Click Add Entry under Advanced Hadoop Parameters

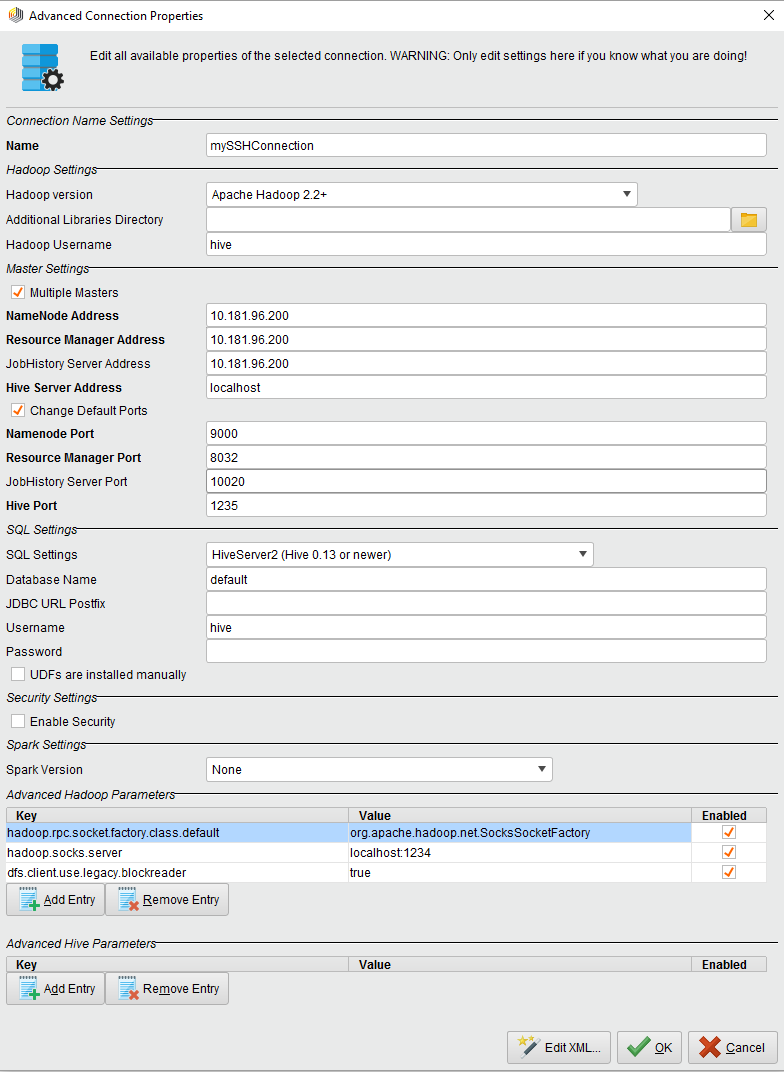coord(55,900)
